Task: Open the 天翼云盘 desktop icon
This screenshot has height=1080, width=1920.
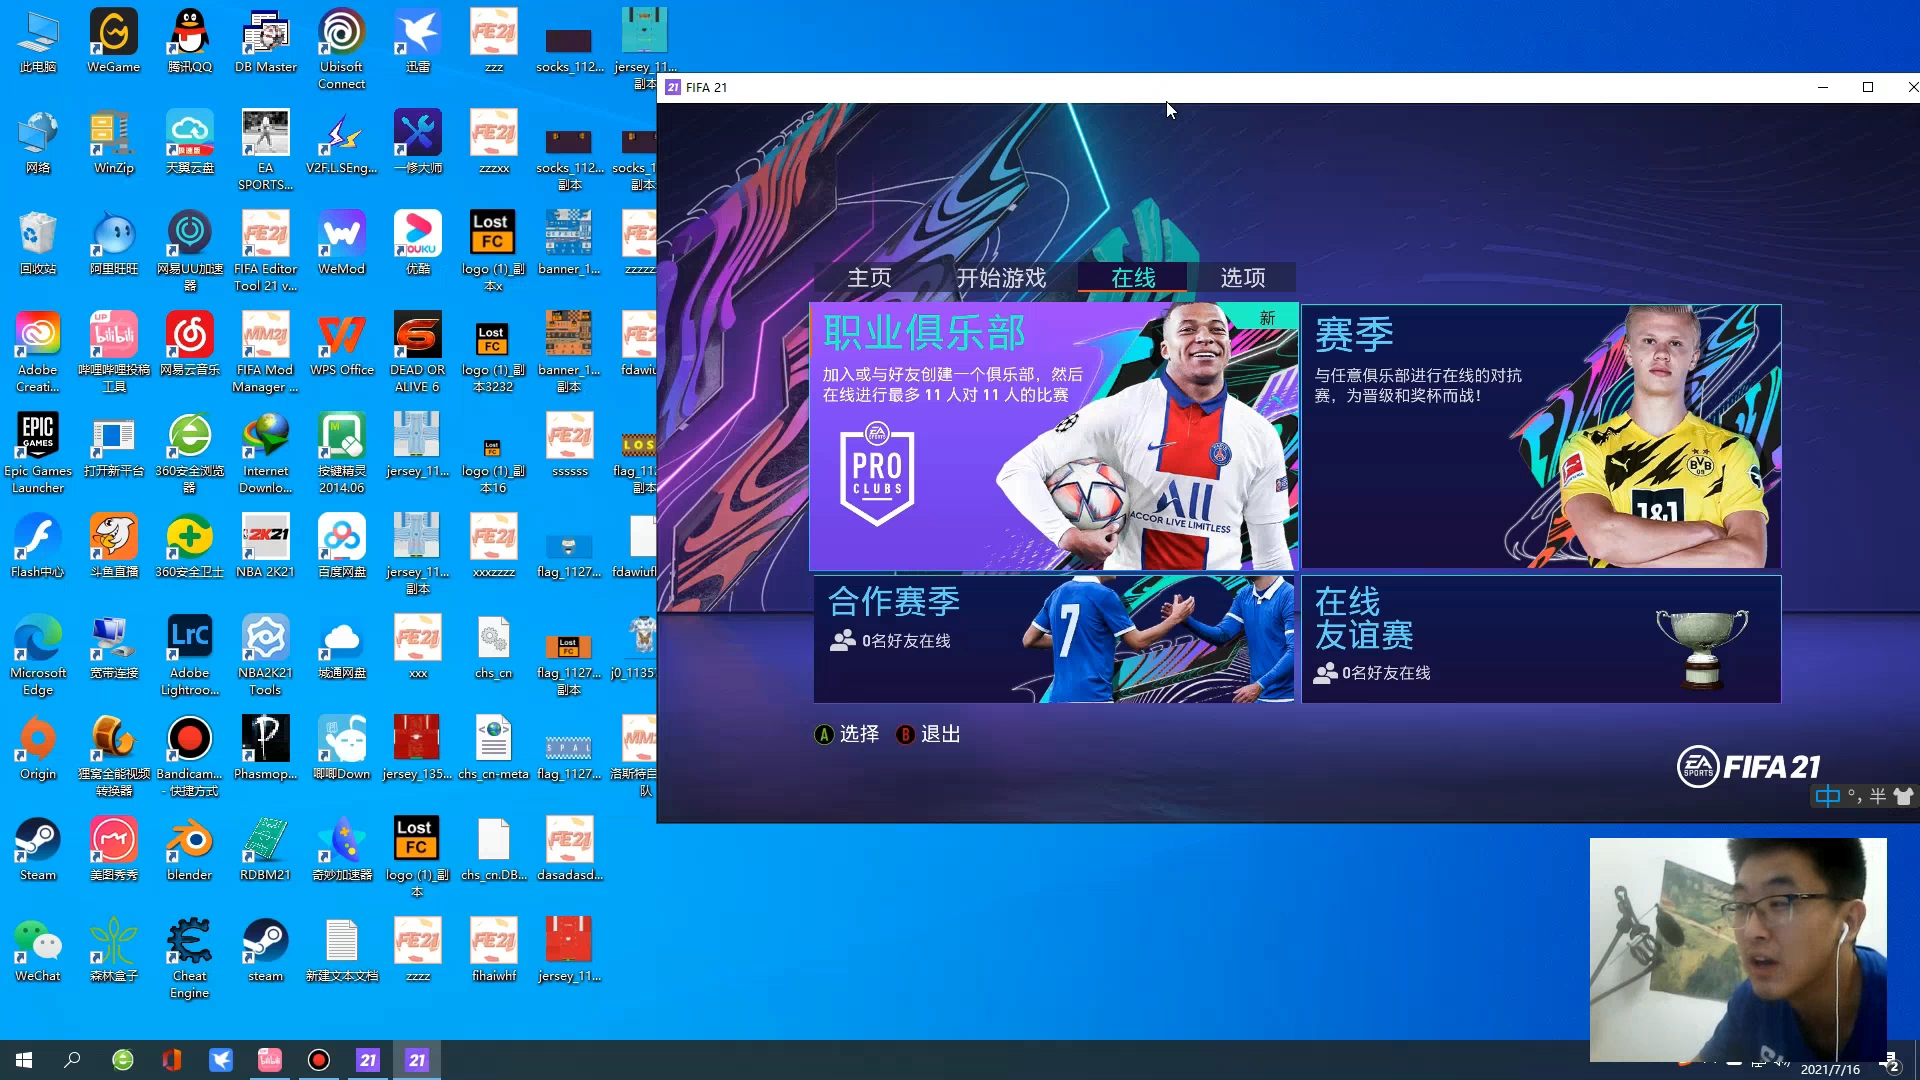Action: [x=189, y=142]
